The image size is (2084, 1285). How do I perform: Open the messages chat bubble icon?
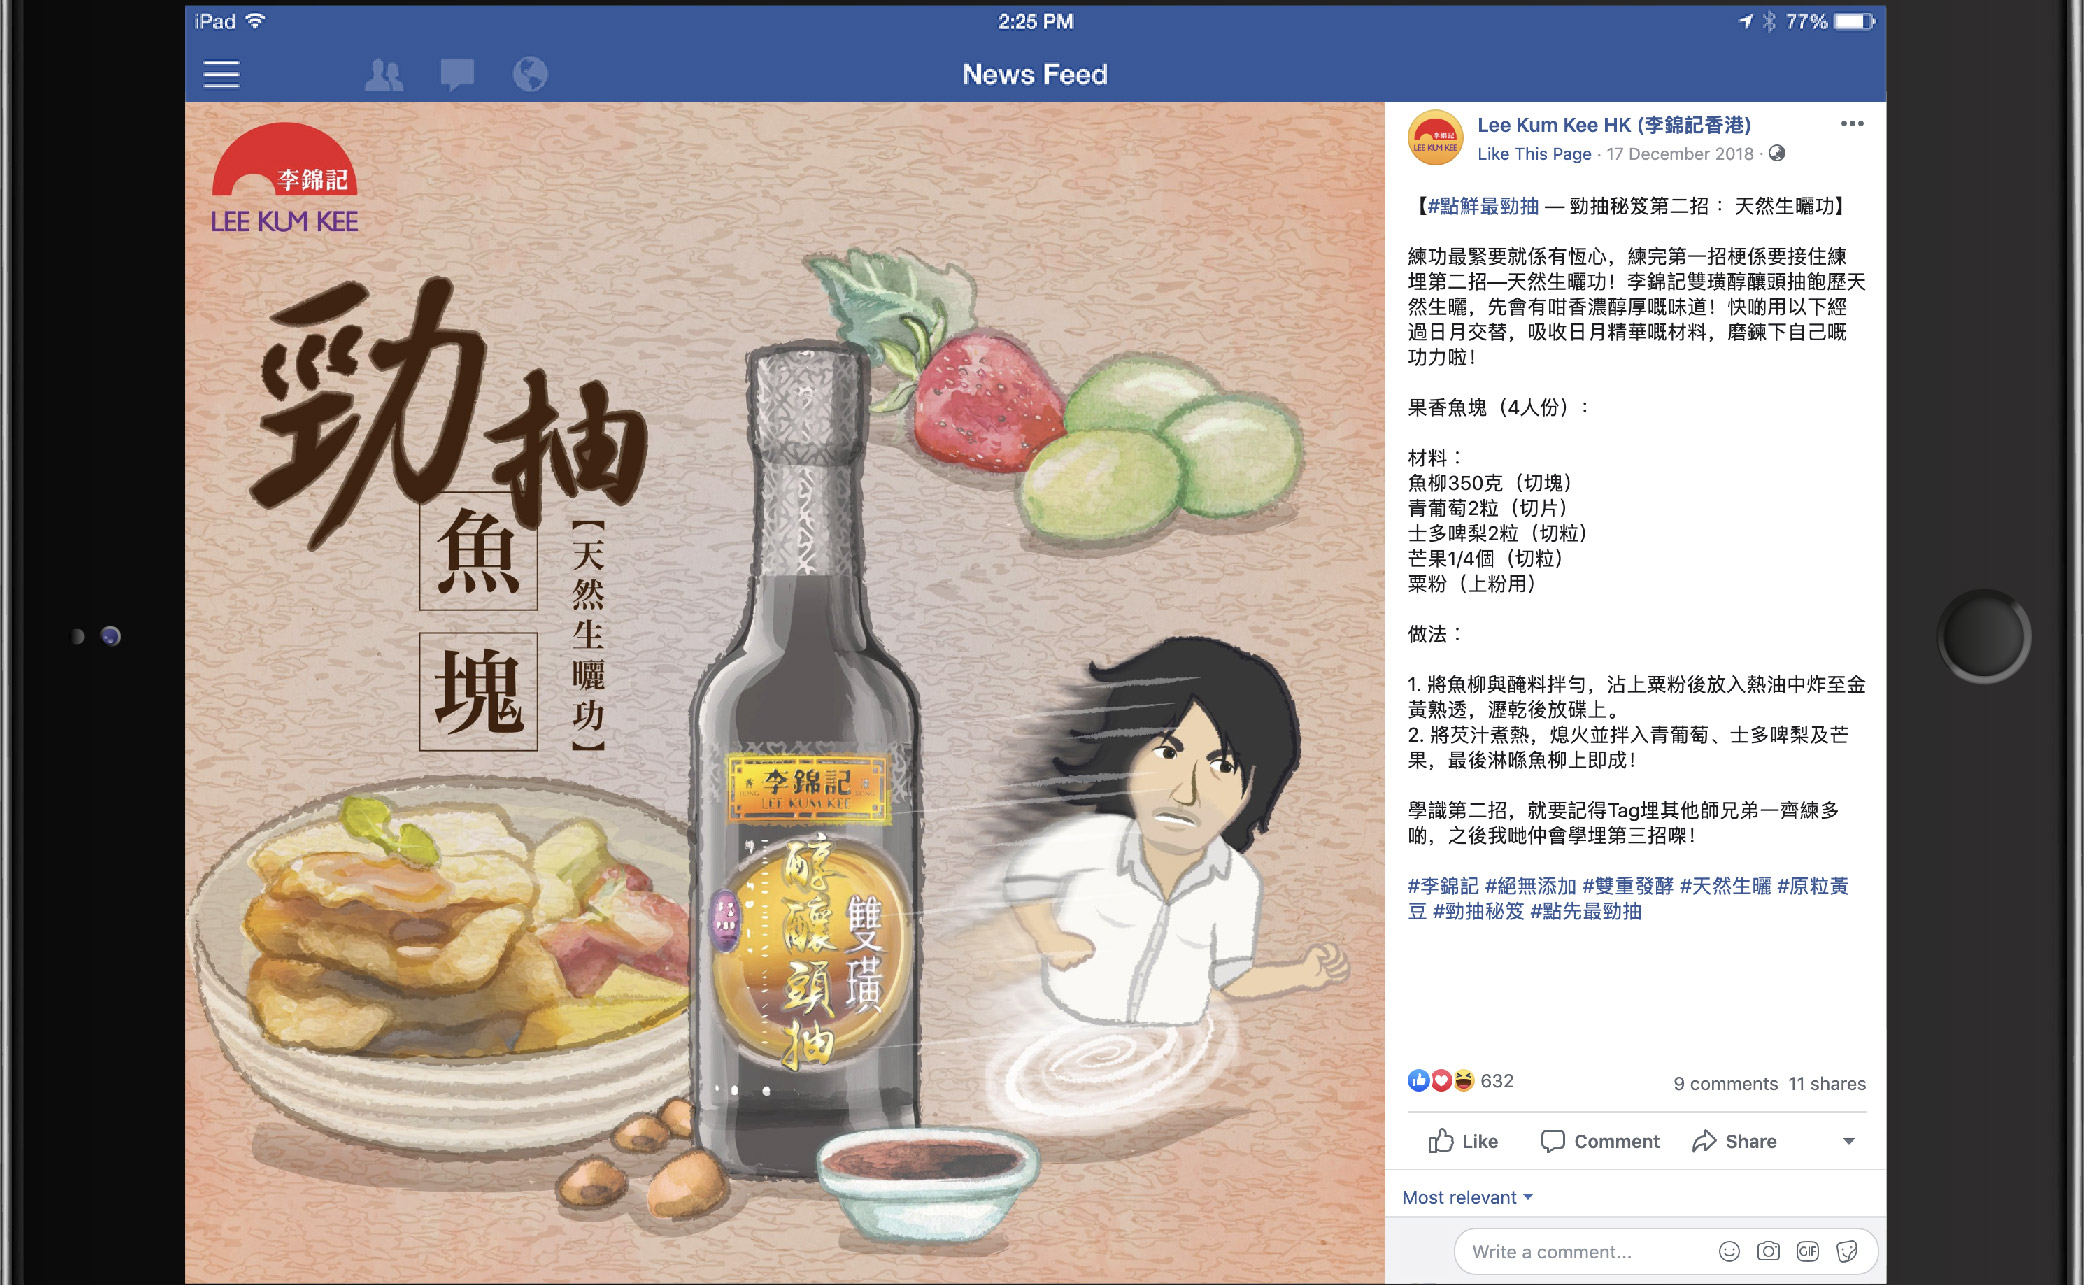coord(457,74)
